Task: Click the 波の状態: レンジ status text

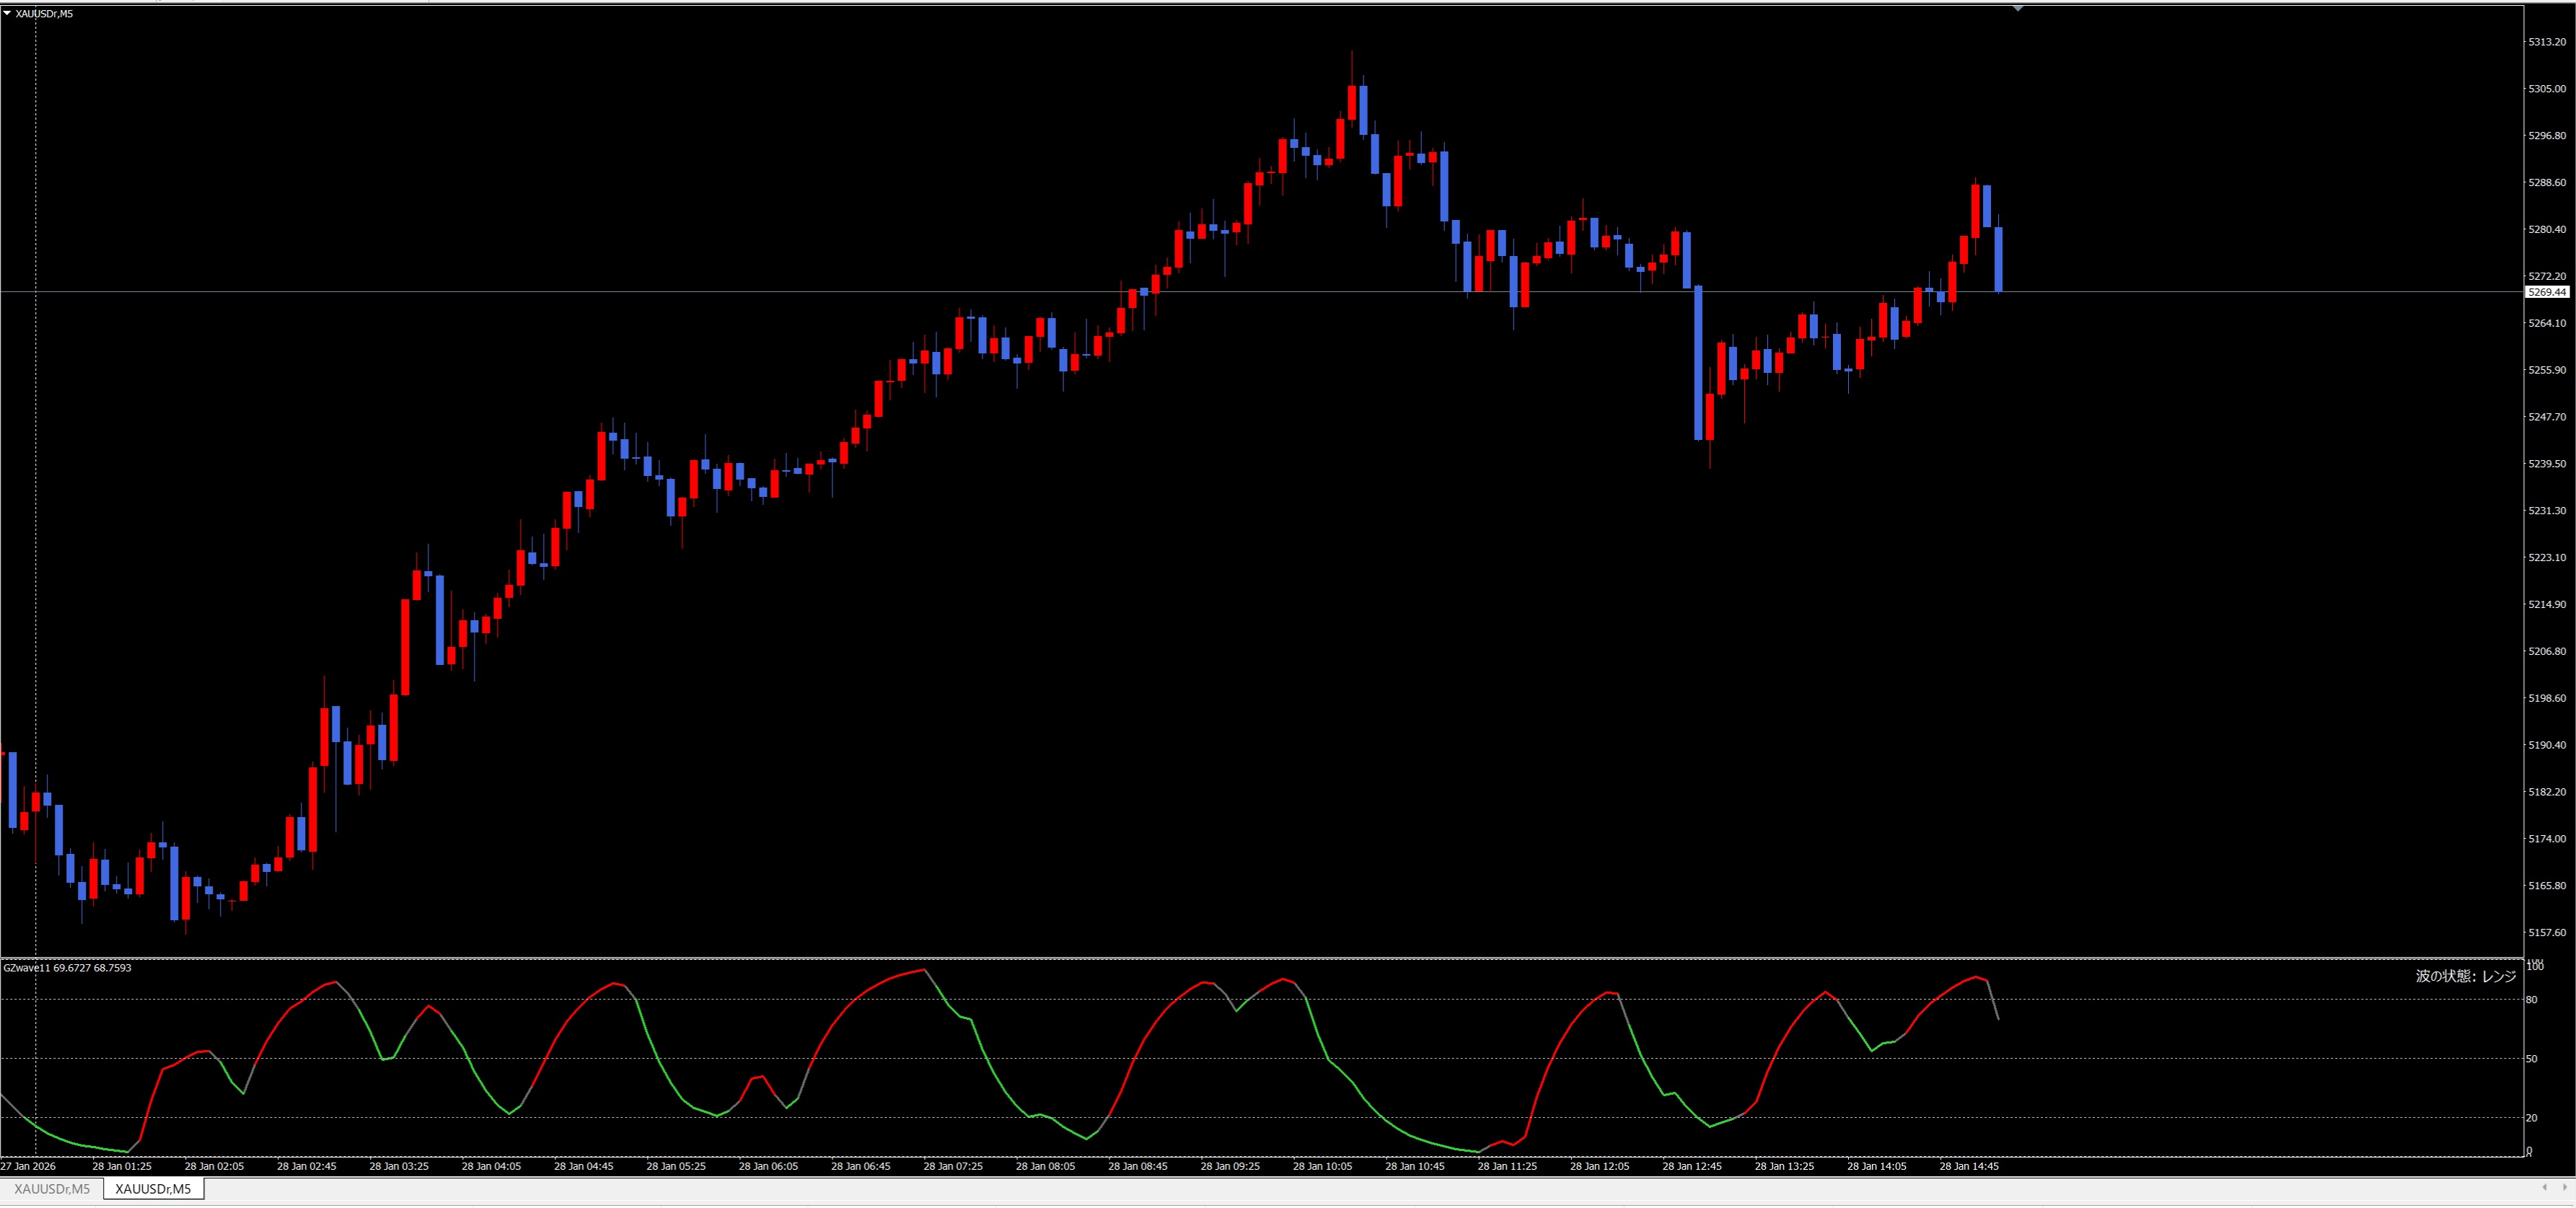Action: [x=2465, y=976]
